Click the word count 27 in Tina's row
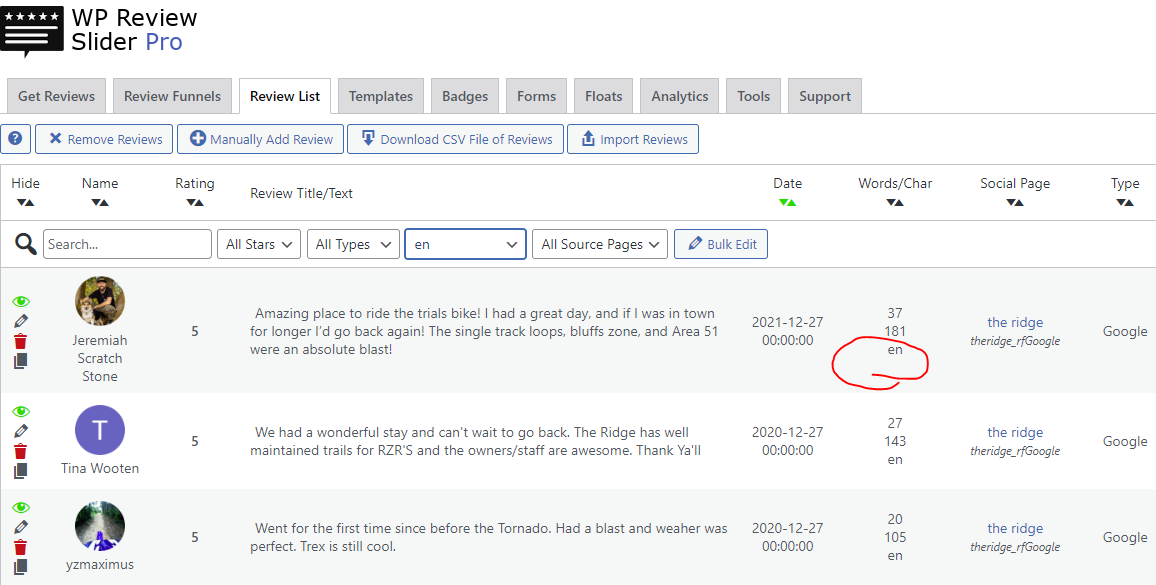Screen dimensions: 1156x585 click(x=895, y=423)
